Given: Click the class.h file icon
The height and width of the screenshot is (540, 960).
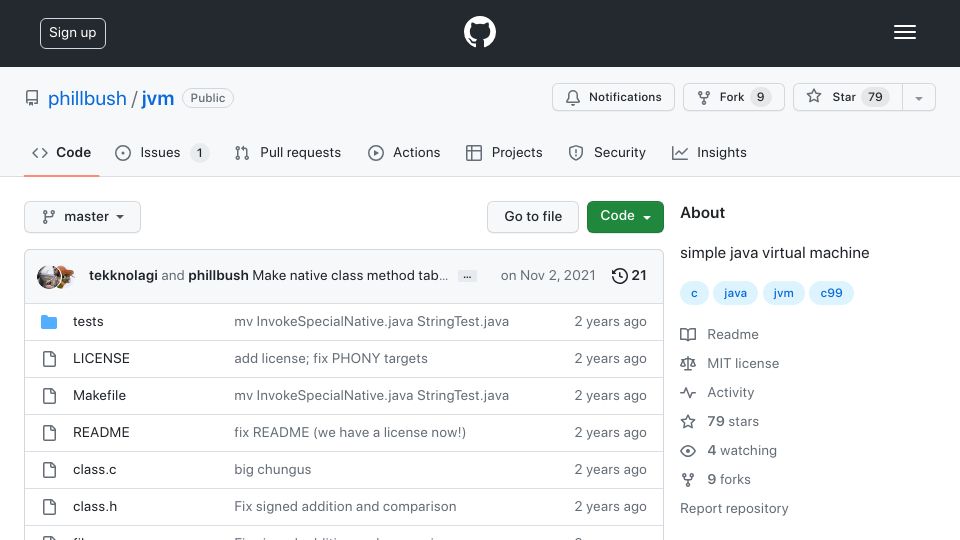Looking at the screenshot, I should tap(49, 507).
